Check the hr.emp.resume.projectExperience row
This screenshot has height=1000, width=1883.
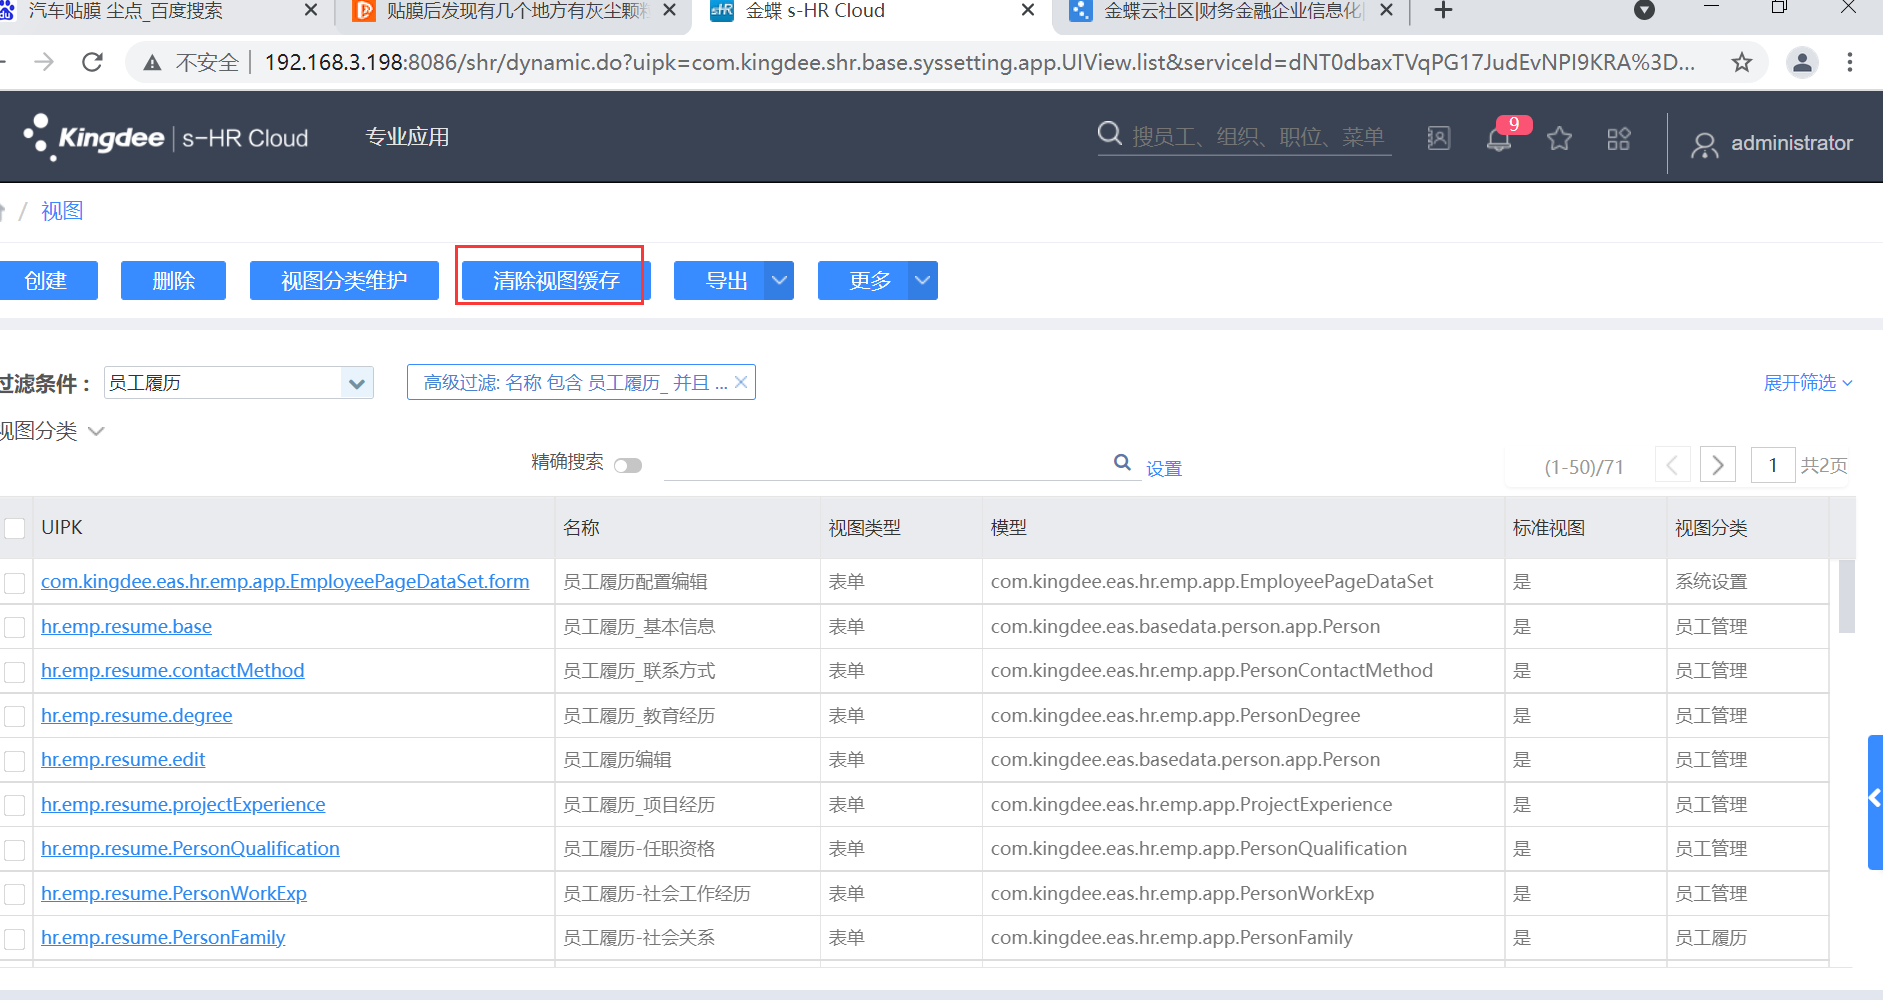click(x=15, y=806)
